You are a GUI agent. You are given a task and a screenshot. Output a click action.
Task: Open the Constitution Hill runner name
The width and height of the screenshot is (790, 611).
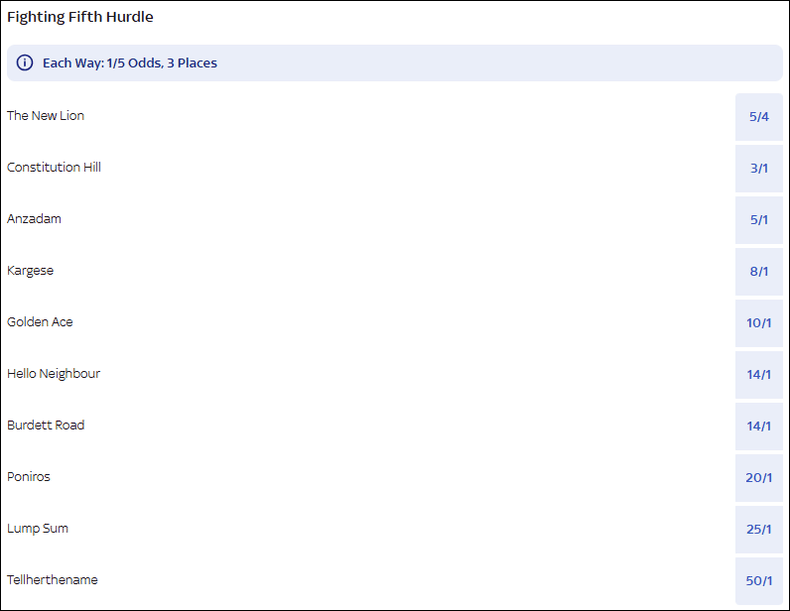point(54,167)
